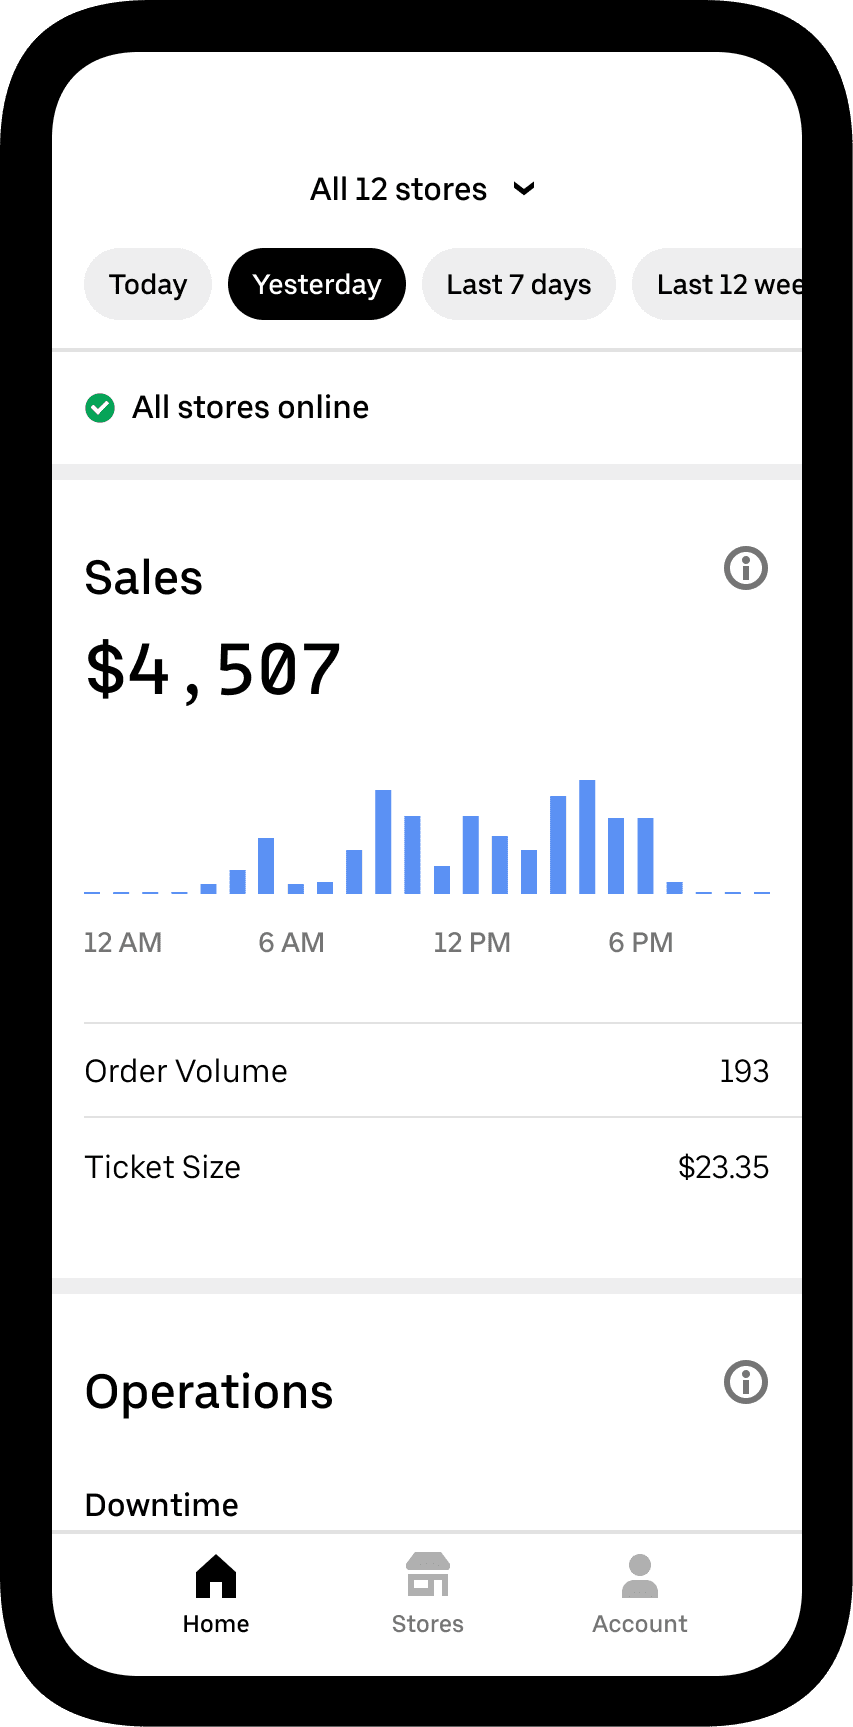Image resolution: width=853 pixels, height=1727 pixels.
Task: Click the tallest bar in sales chart
Action: 587,837
